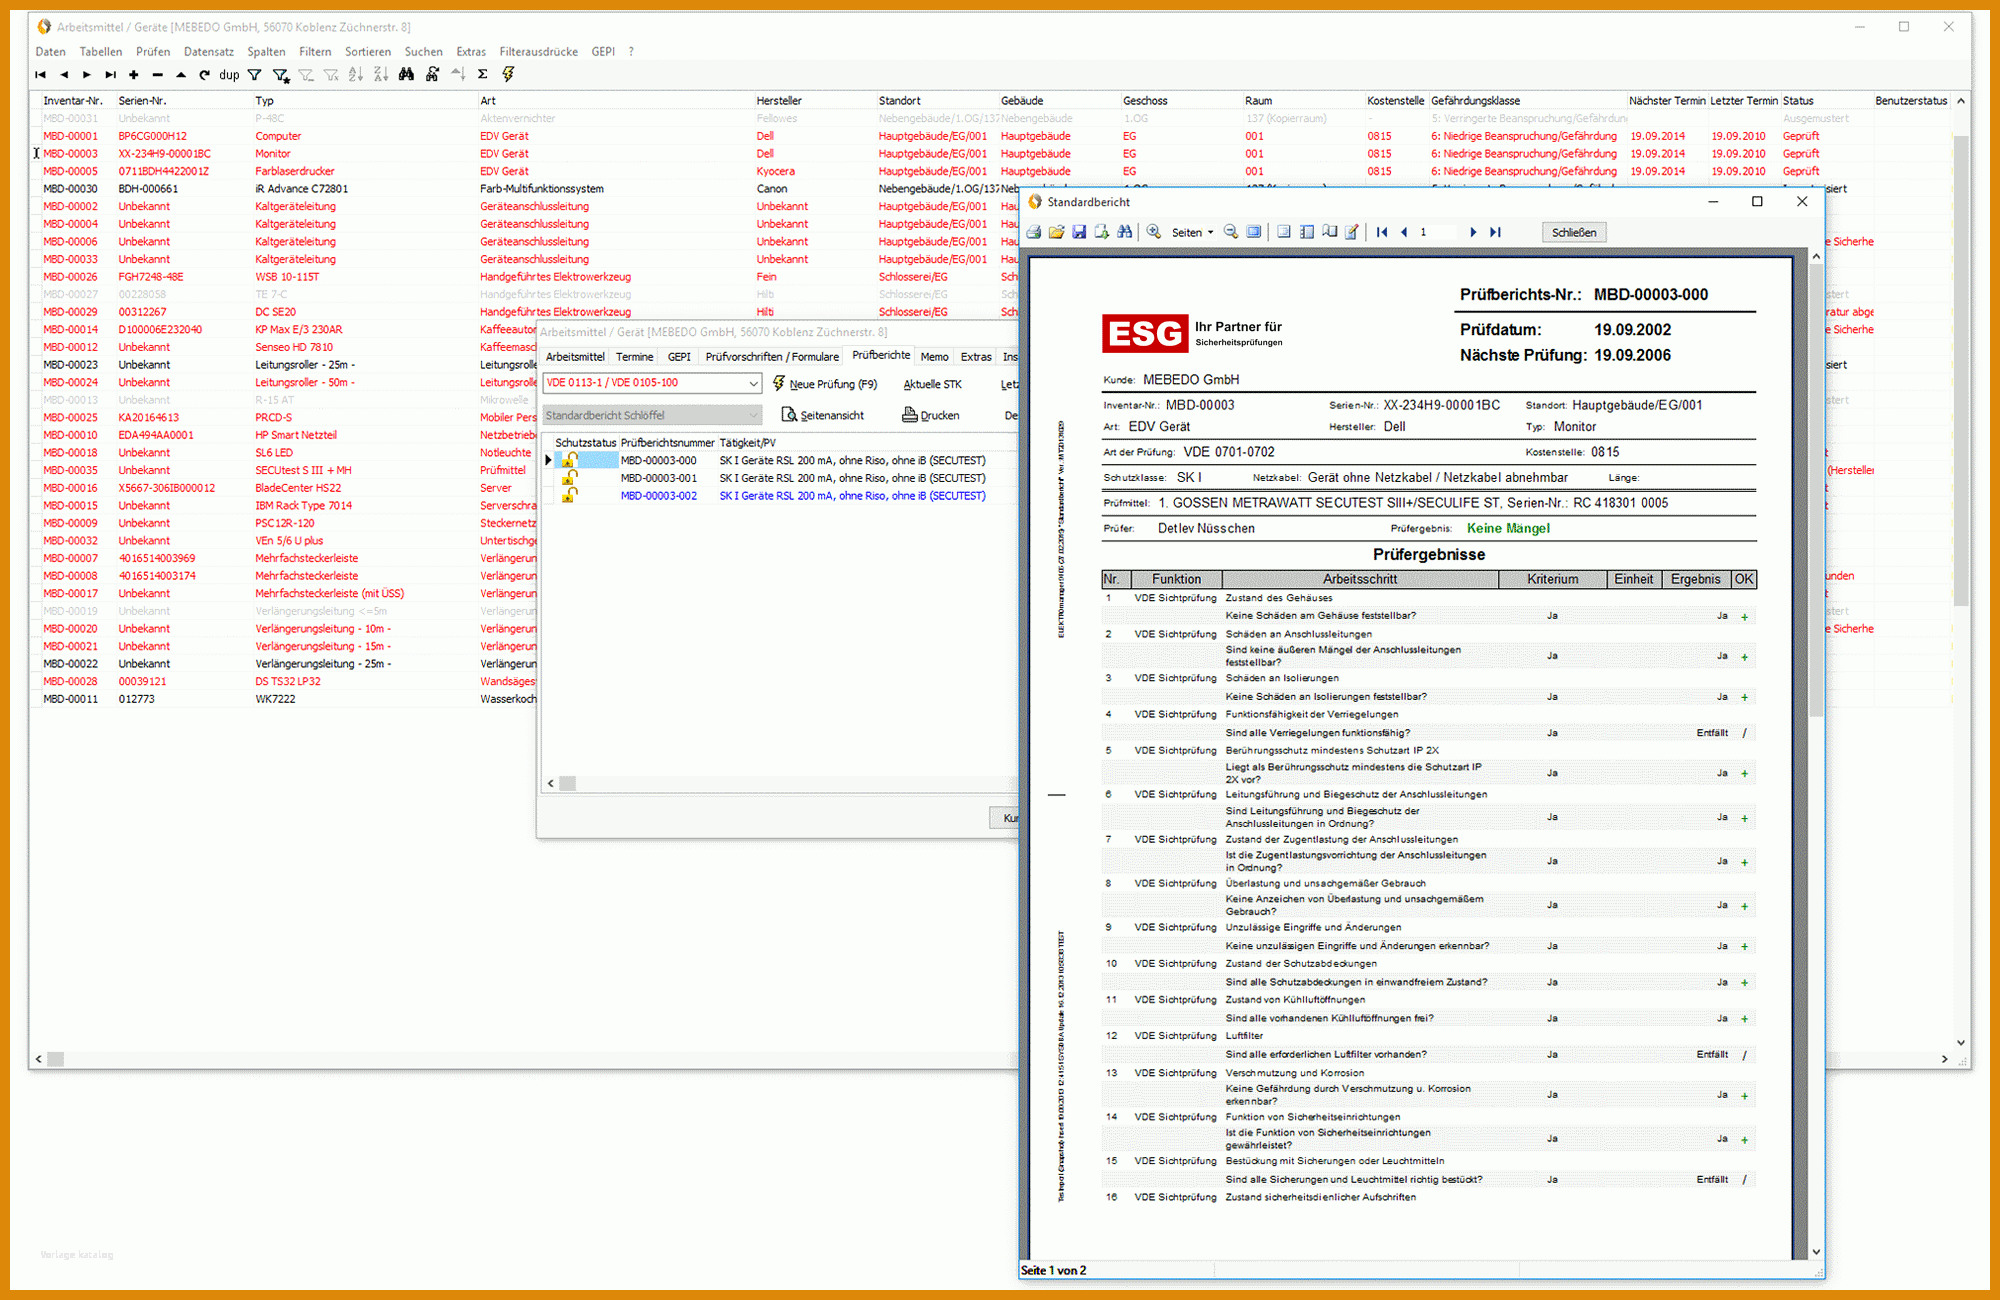Click the up triangle edit icon

(181, 75)
